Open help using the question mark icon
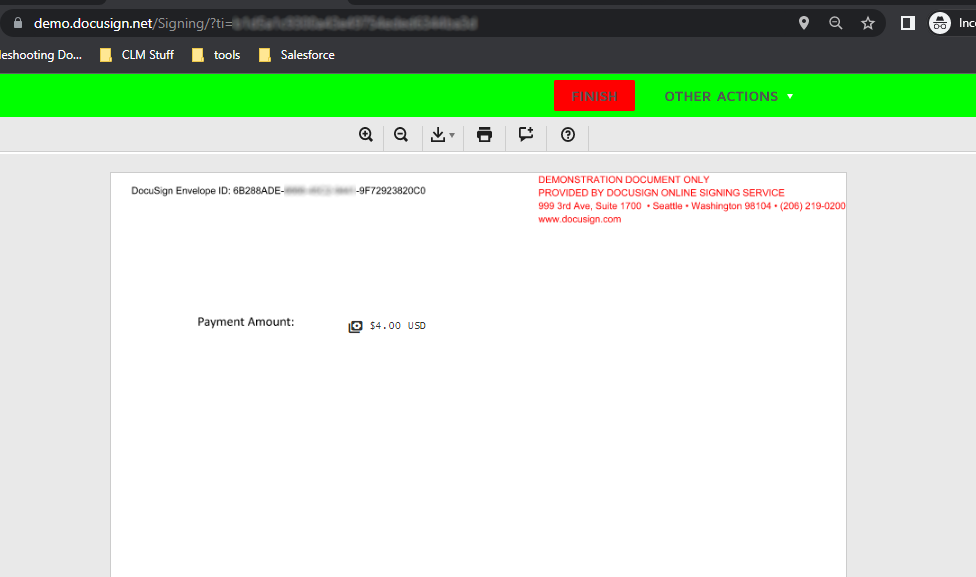Screen dimensions: 976x577 point(568,134)
